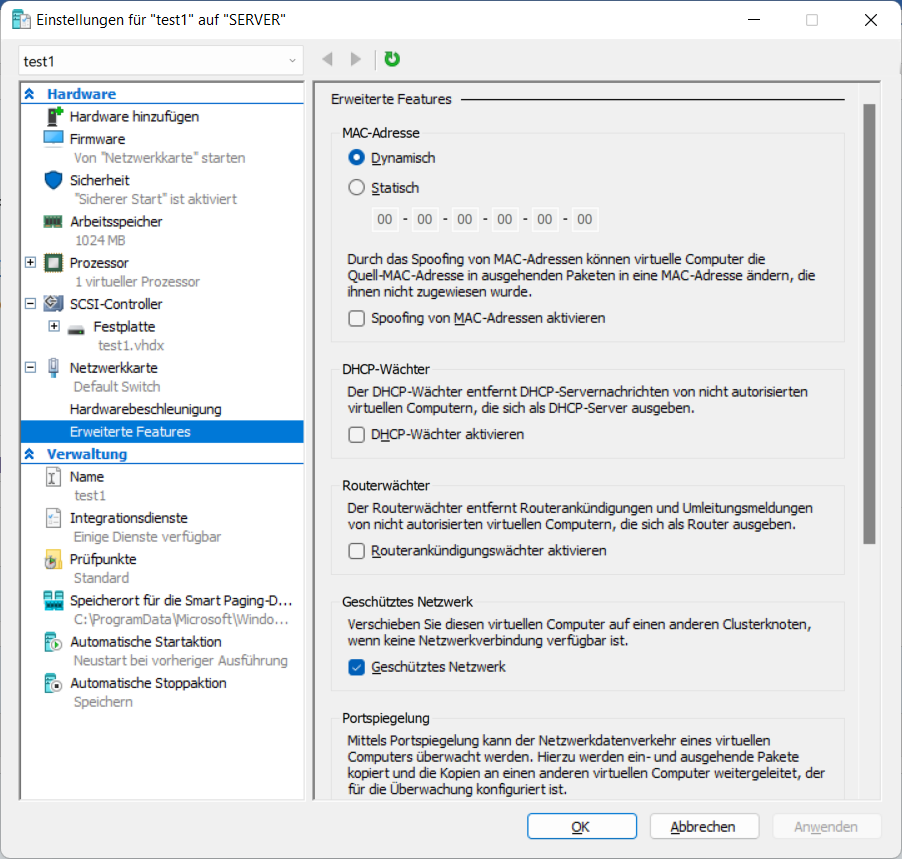Click the 'test1.vhdx' file name

click(131, 345)
